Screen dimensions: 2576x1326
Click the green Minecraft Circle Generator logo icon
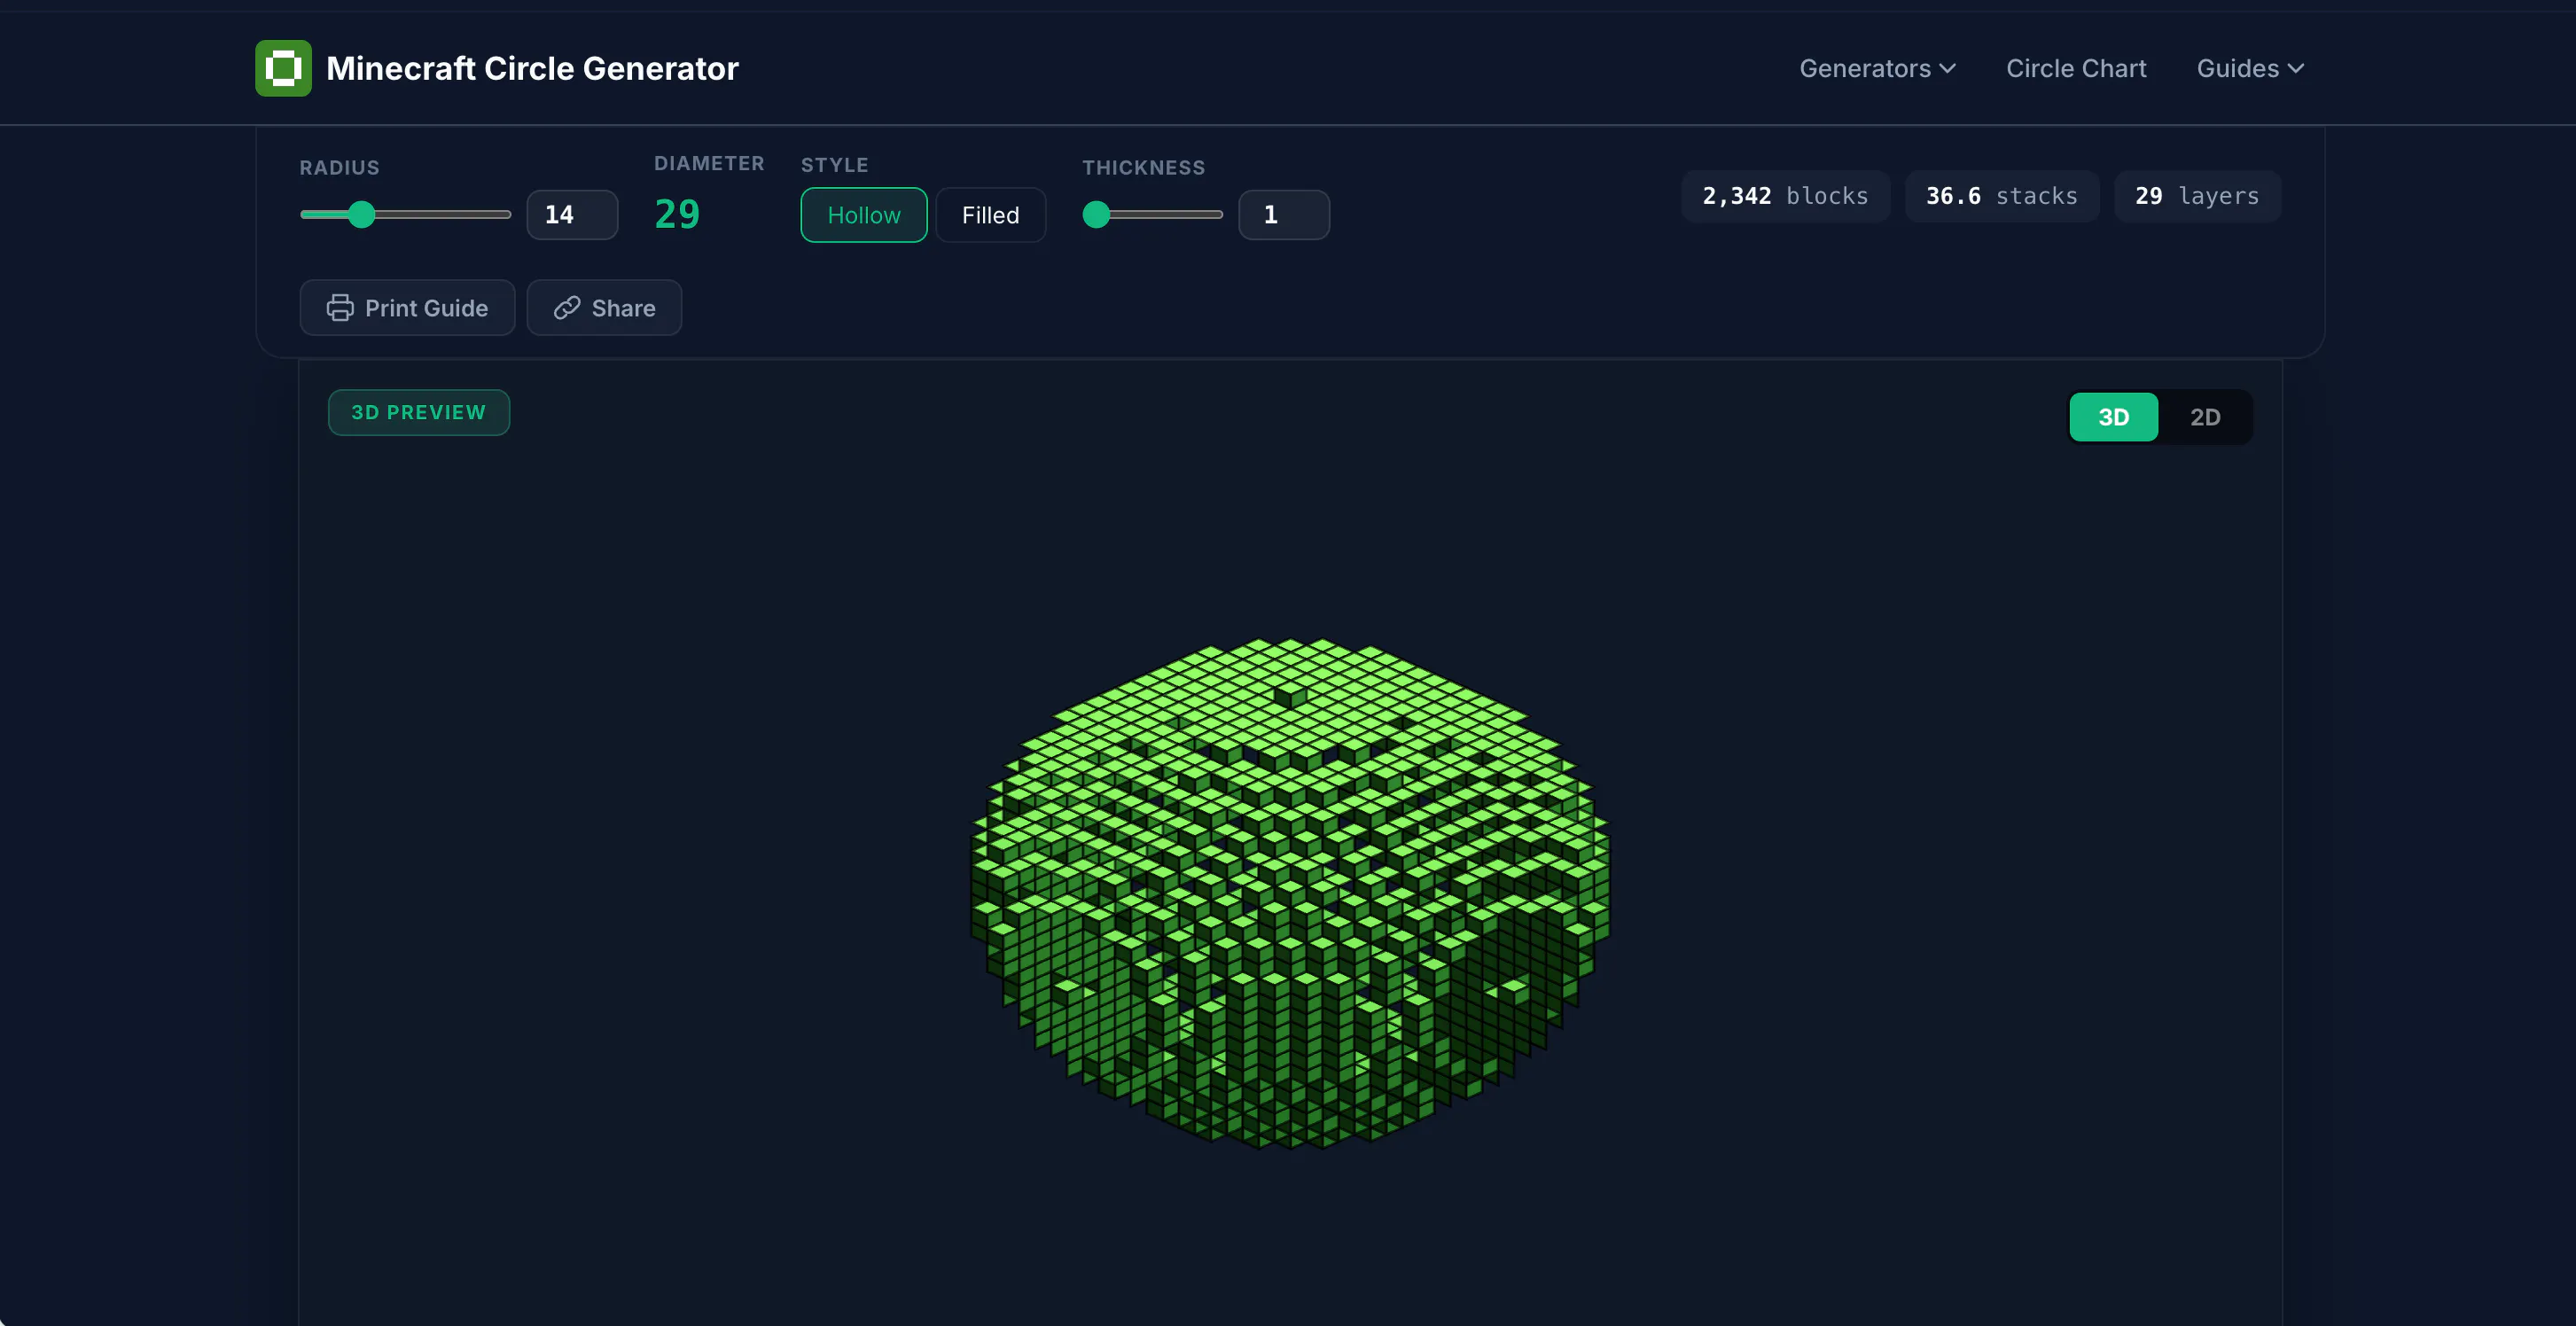tap(283, 68)
